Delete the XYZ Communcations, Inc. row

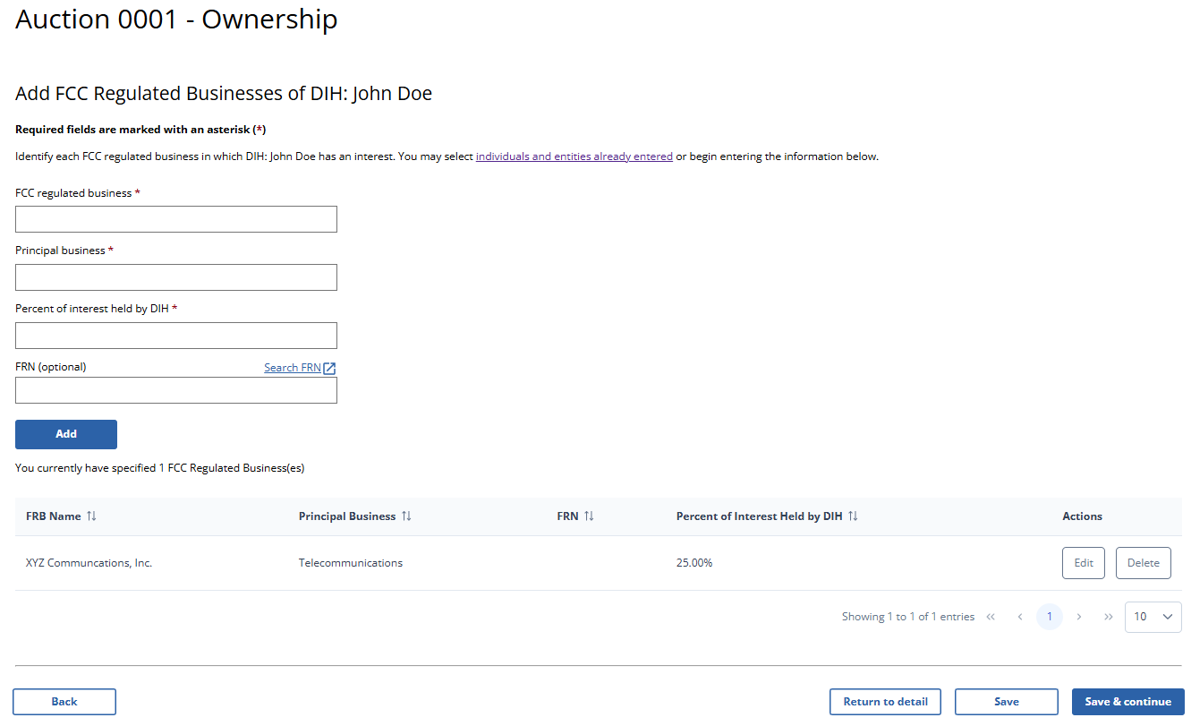tap(1143, 563)
